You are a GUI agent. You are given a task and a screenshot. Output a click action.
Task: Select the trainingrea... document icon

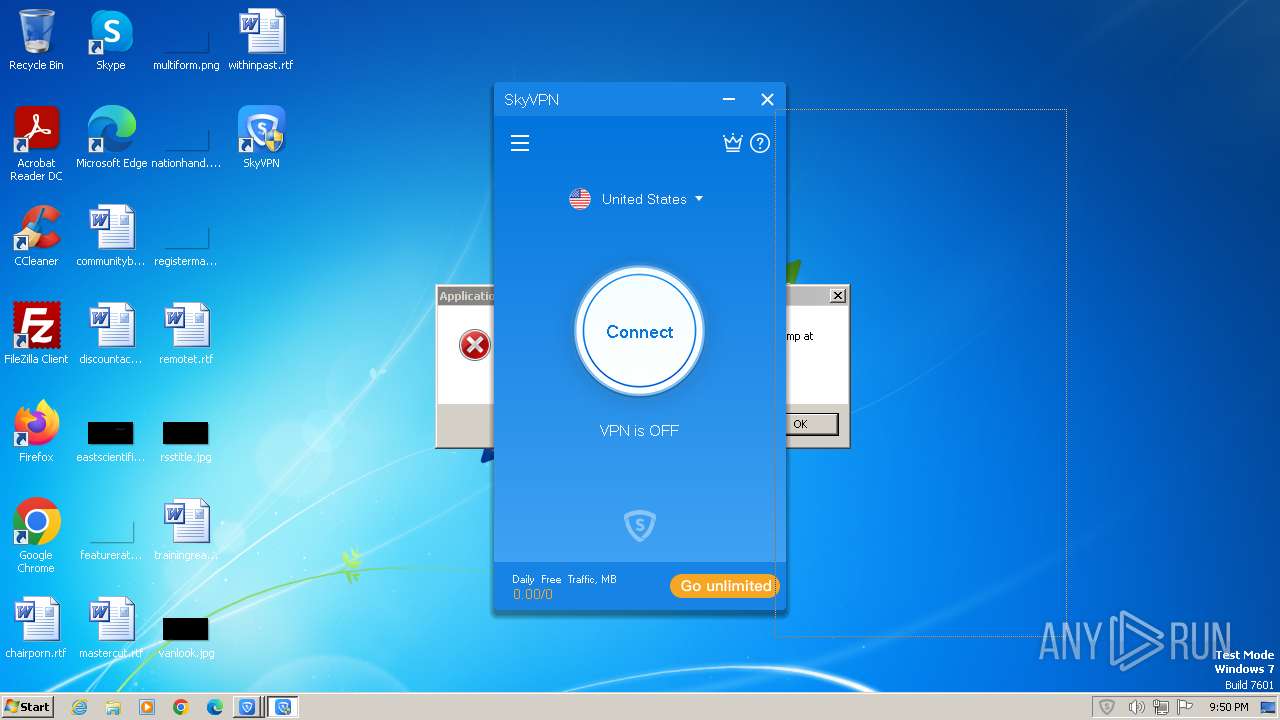[x=186, y=530]
